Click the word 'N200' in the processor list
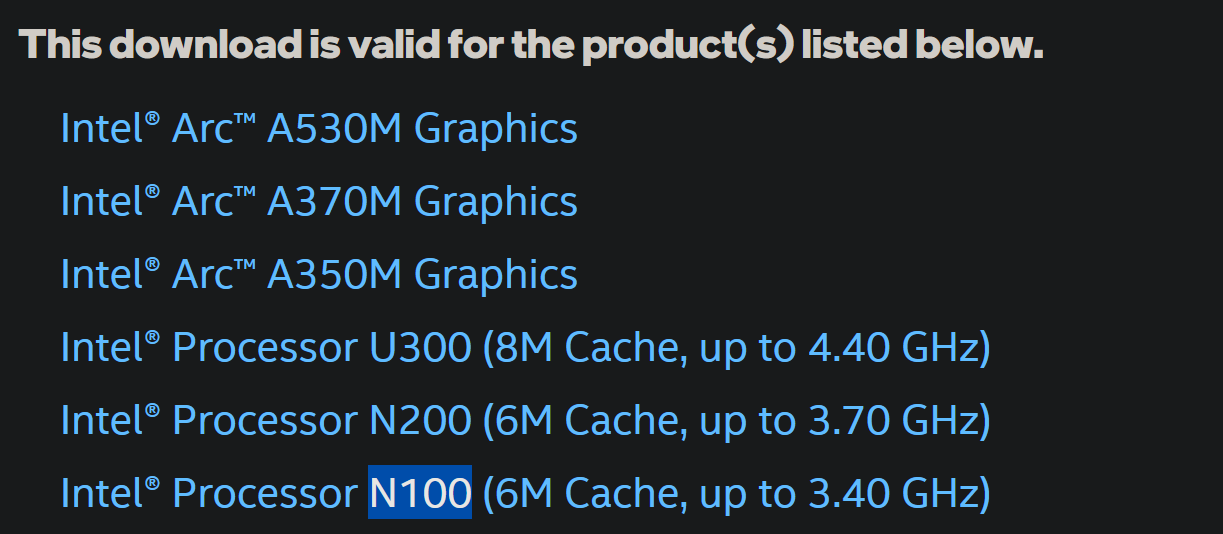 pos(420,421)
